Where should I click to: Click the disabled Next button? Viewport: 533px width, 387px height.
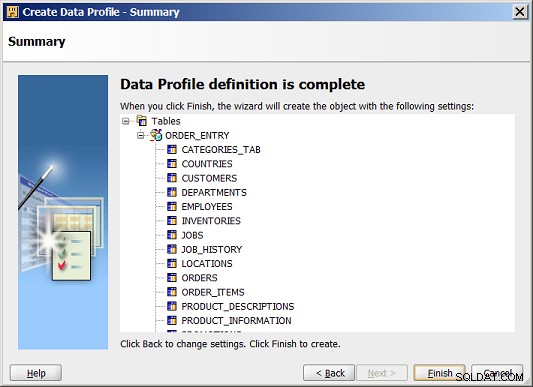pyautogui.click(x=382, y=373)
